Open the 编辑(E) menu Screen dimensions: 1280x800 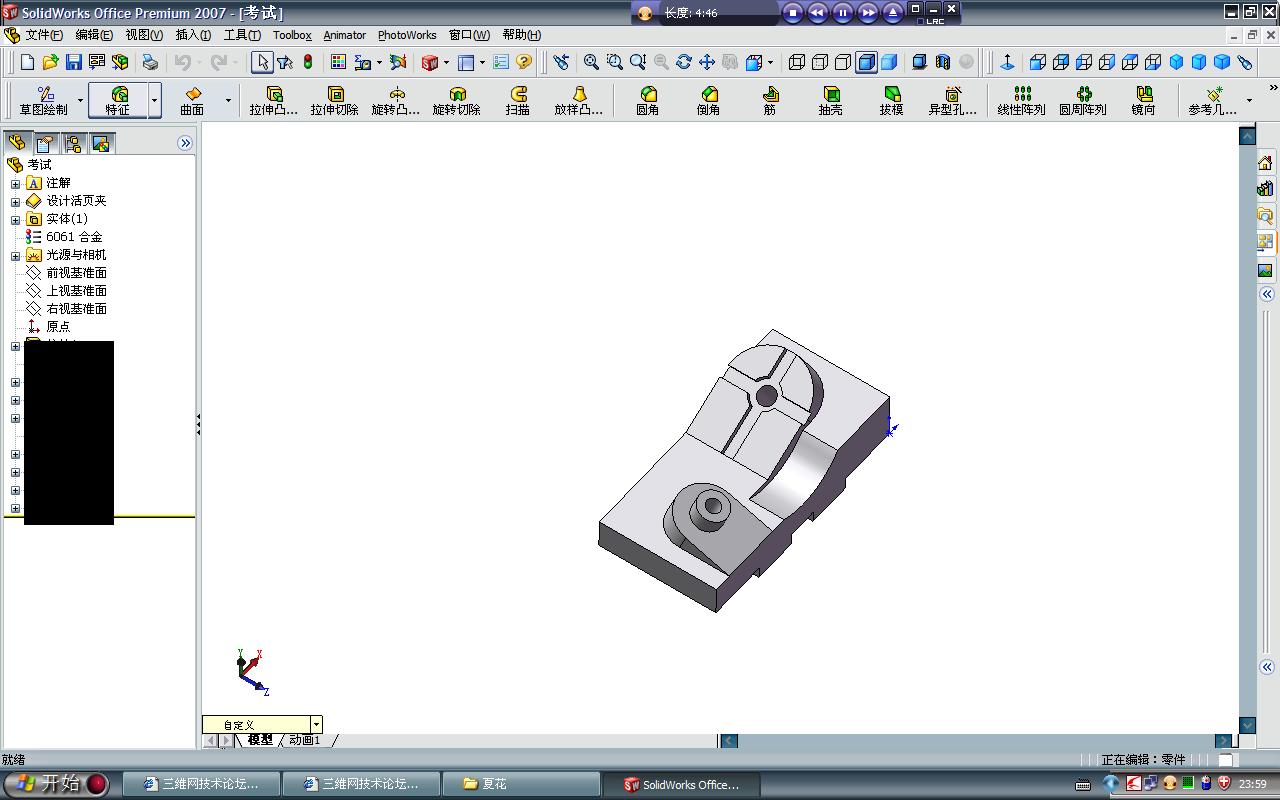tap(94, 35)
